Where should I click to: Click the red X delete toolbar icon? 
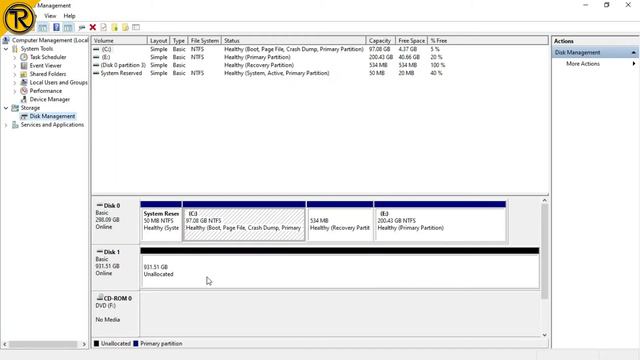click(93, 27)
